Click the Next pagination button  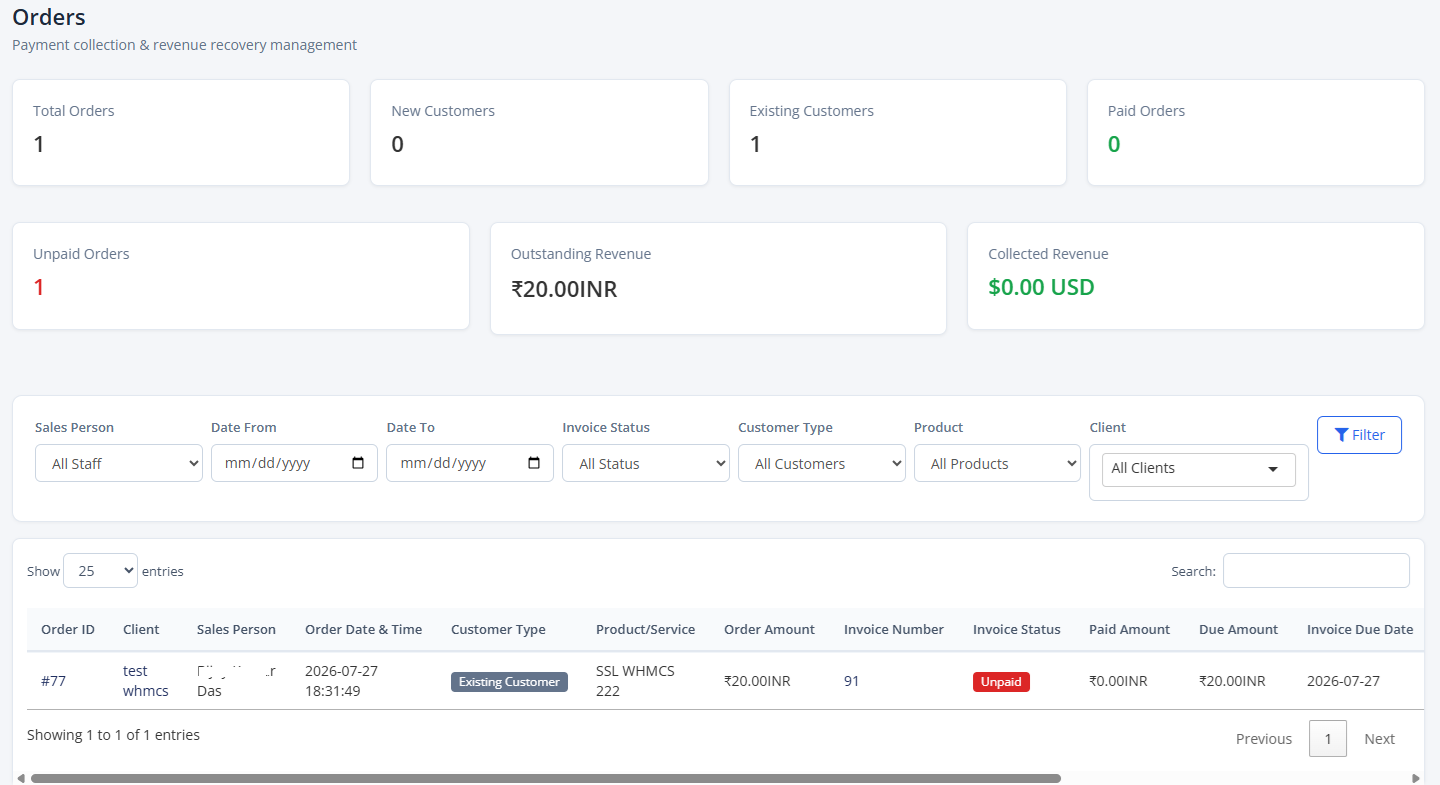(1379, 739)
